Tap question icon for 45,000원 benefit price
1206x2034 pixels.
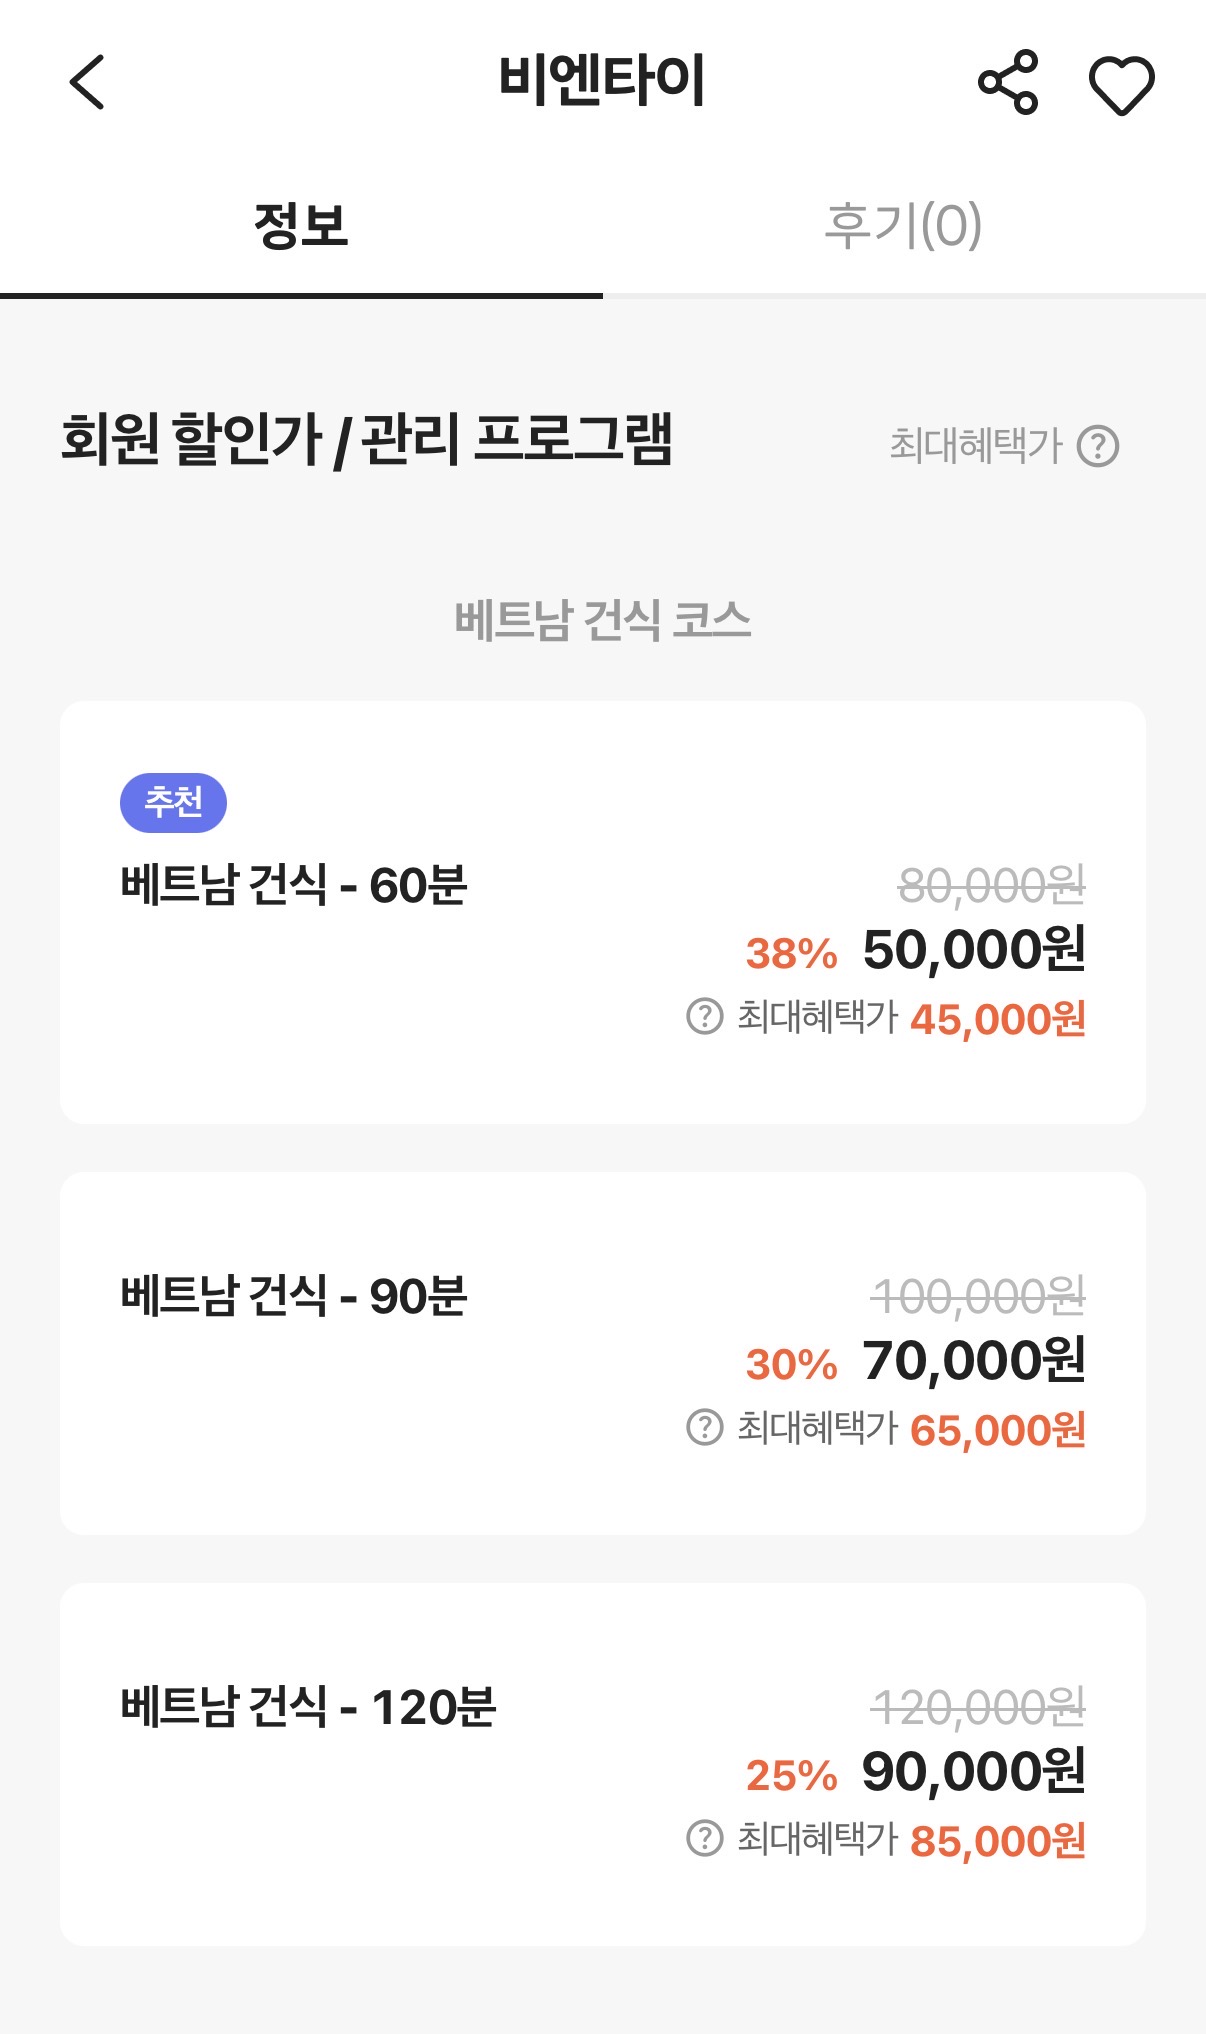click(x=704, y=1017)
